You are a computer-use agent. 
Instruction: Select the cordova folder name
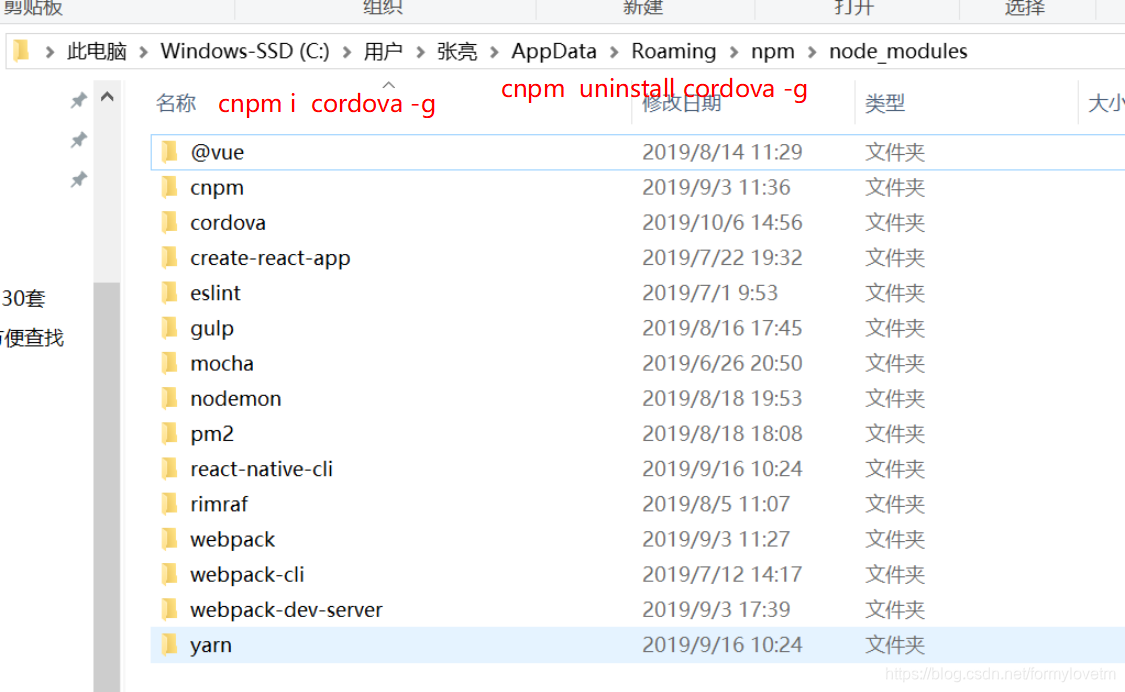227,223
